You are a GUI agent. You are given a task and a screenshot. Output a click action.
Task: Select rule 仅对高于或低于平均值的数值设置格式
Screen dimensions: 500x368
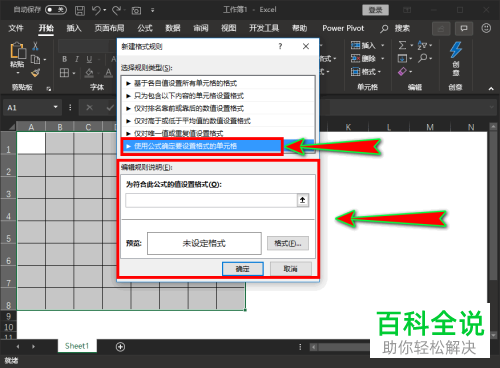click(x=218, y=121)
